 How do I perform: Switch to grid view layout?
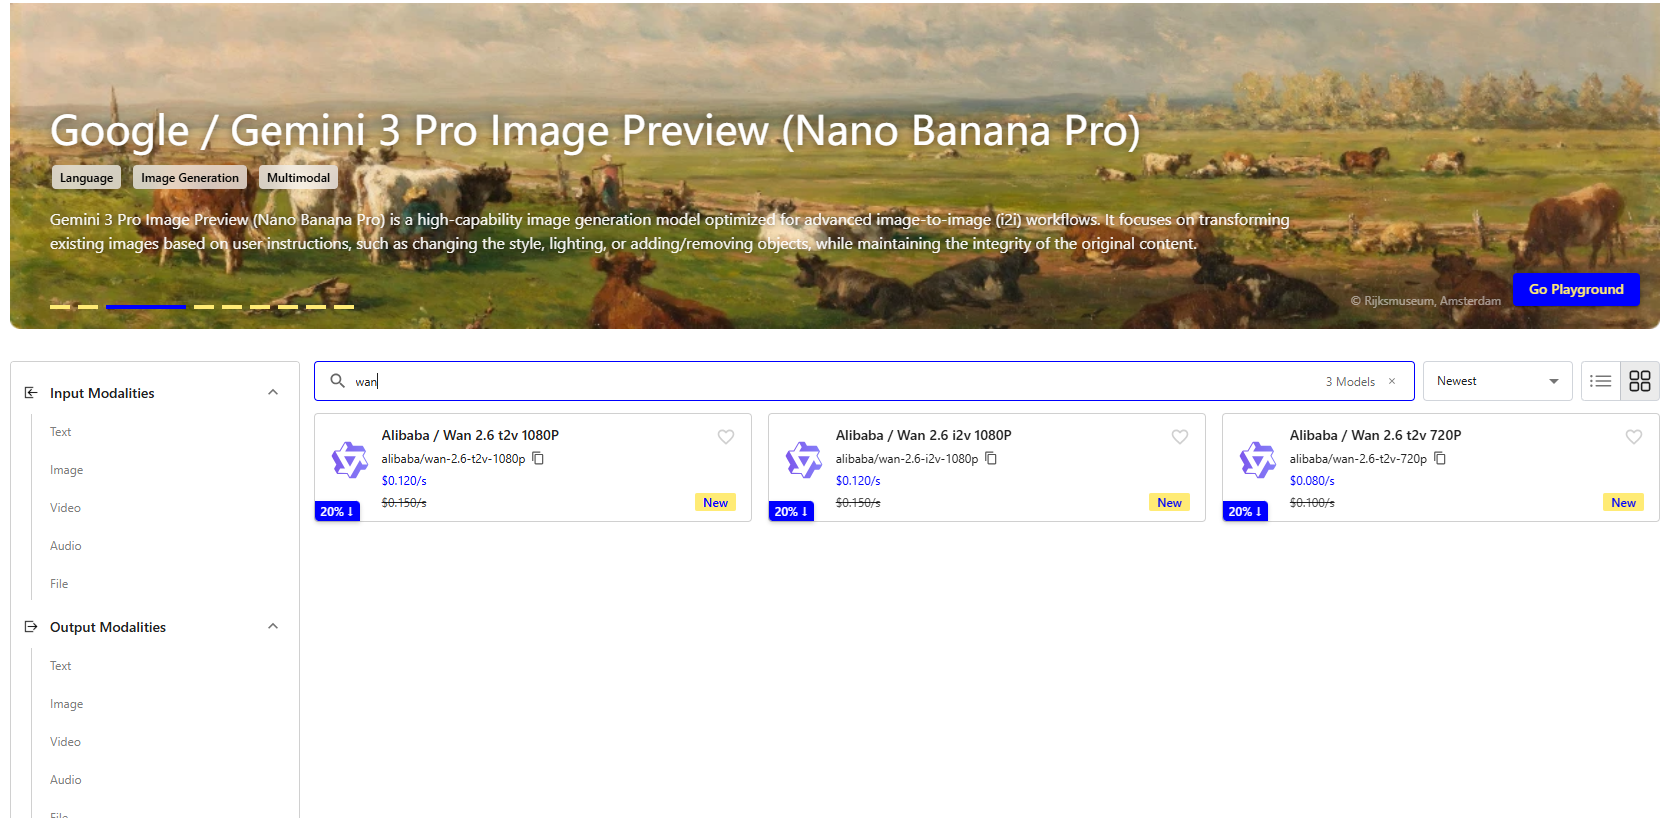tap(1640, 381)
